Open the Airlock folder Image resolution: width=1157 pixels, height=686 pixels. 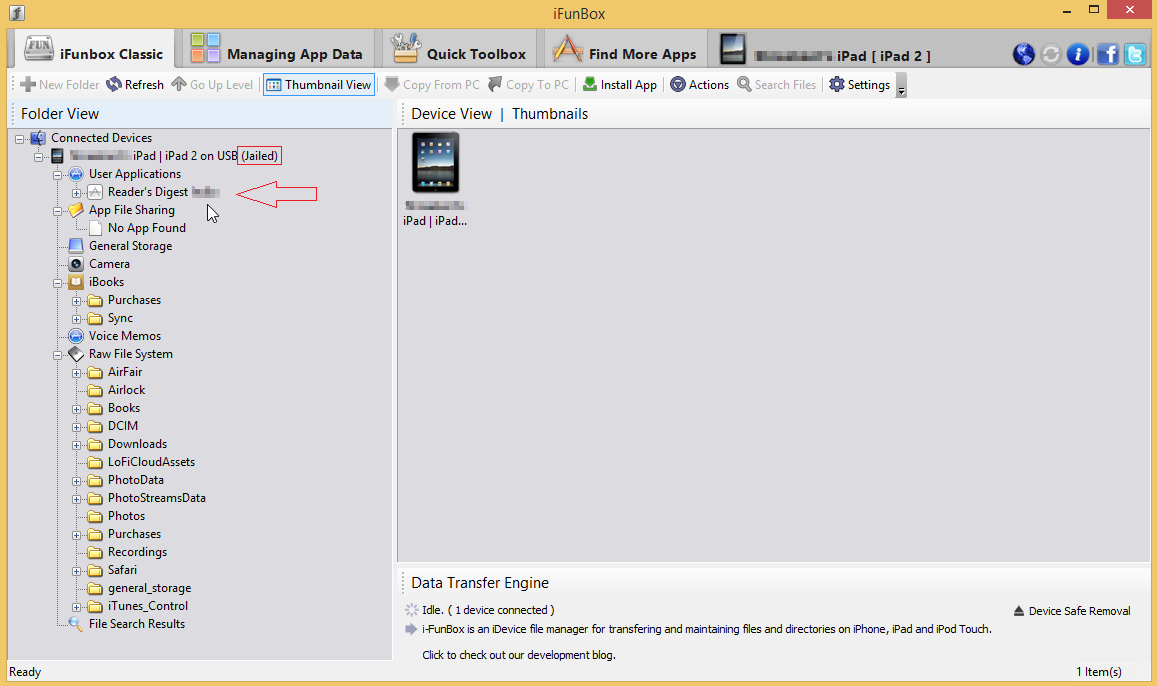126,390
